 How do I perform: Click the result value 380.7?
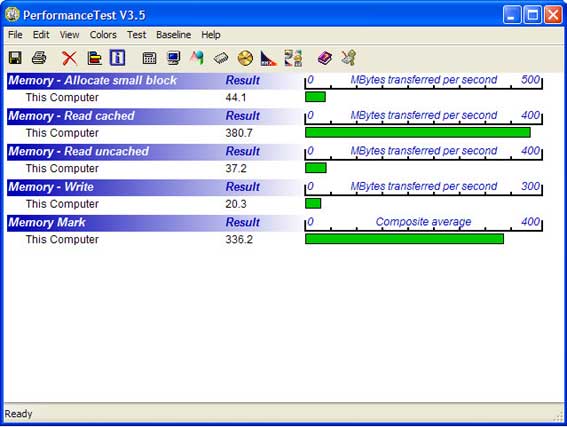pyautogui.click(x=239, y=133)
